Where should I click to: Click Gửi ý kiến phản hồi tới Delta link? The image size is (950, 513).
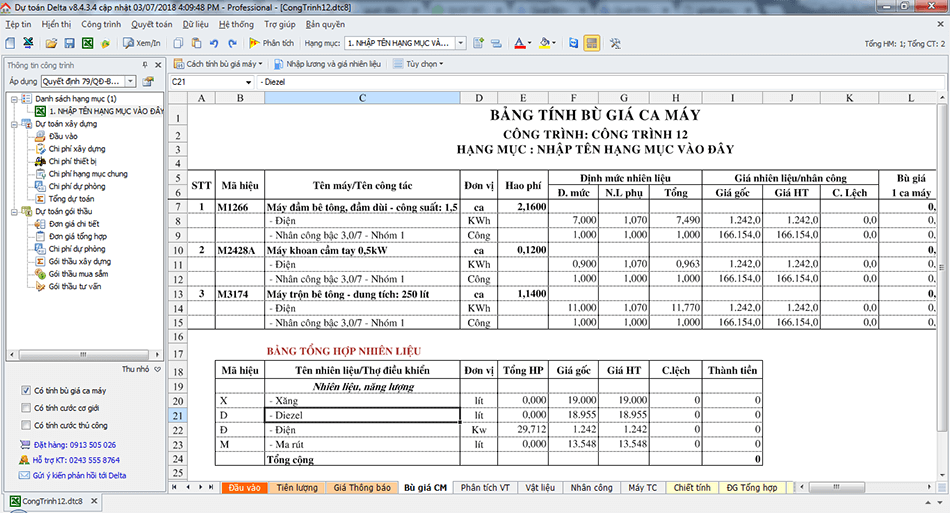pos(82,475)
